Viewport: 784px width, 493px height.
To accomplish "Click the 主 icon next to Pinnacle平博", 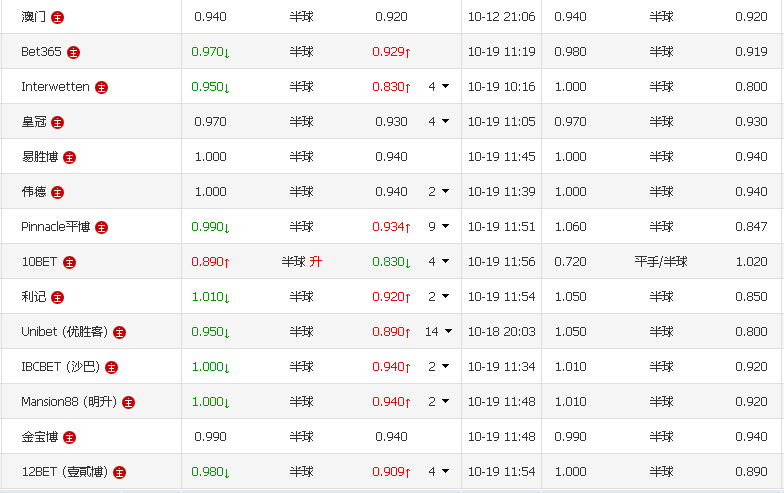I will 101,227.
